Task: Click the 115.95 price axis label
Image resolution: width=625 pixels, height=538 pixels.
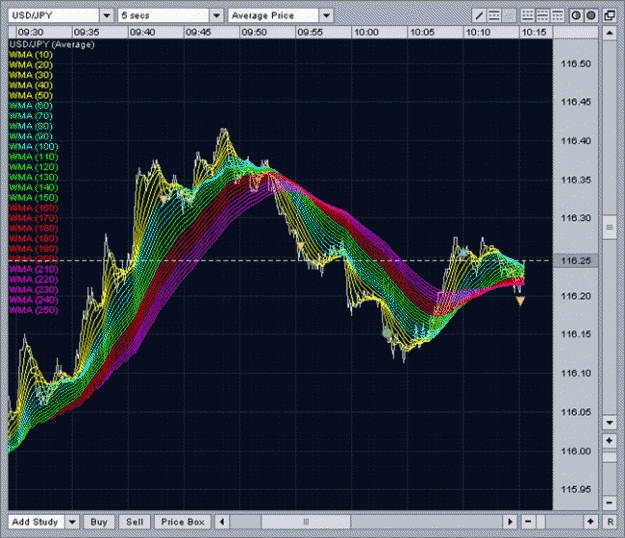Action: (x=576, y=489)
